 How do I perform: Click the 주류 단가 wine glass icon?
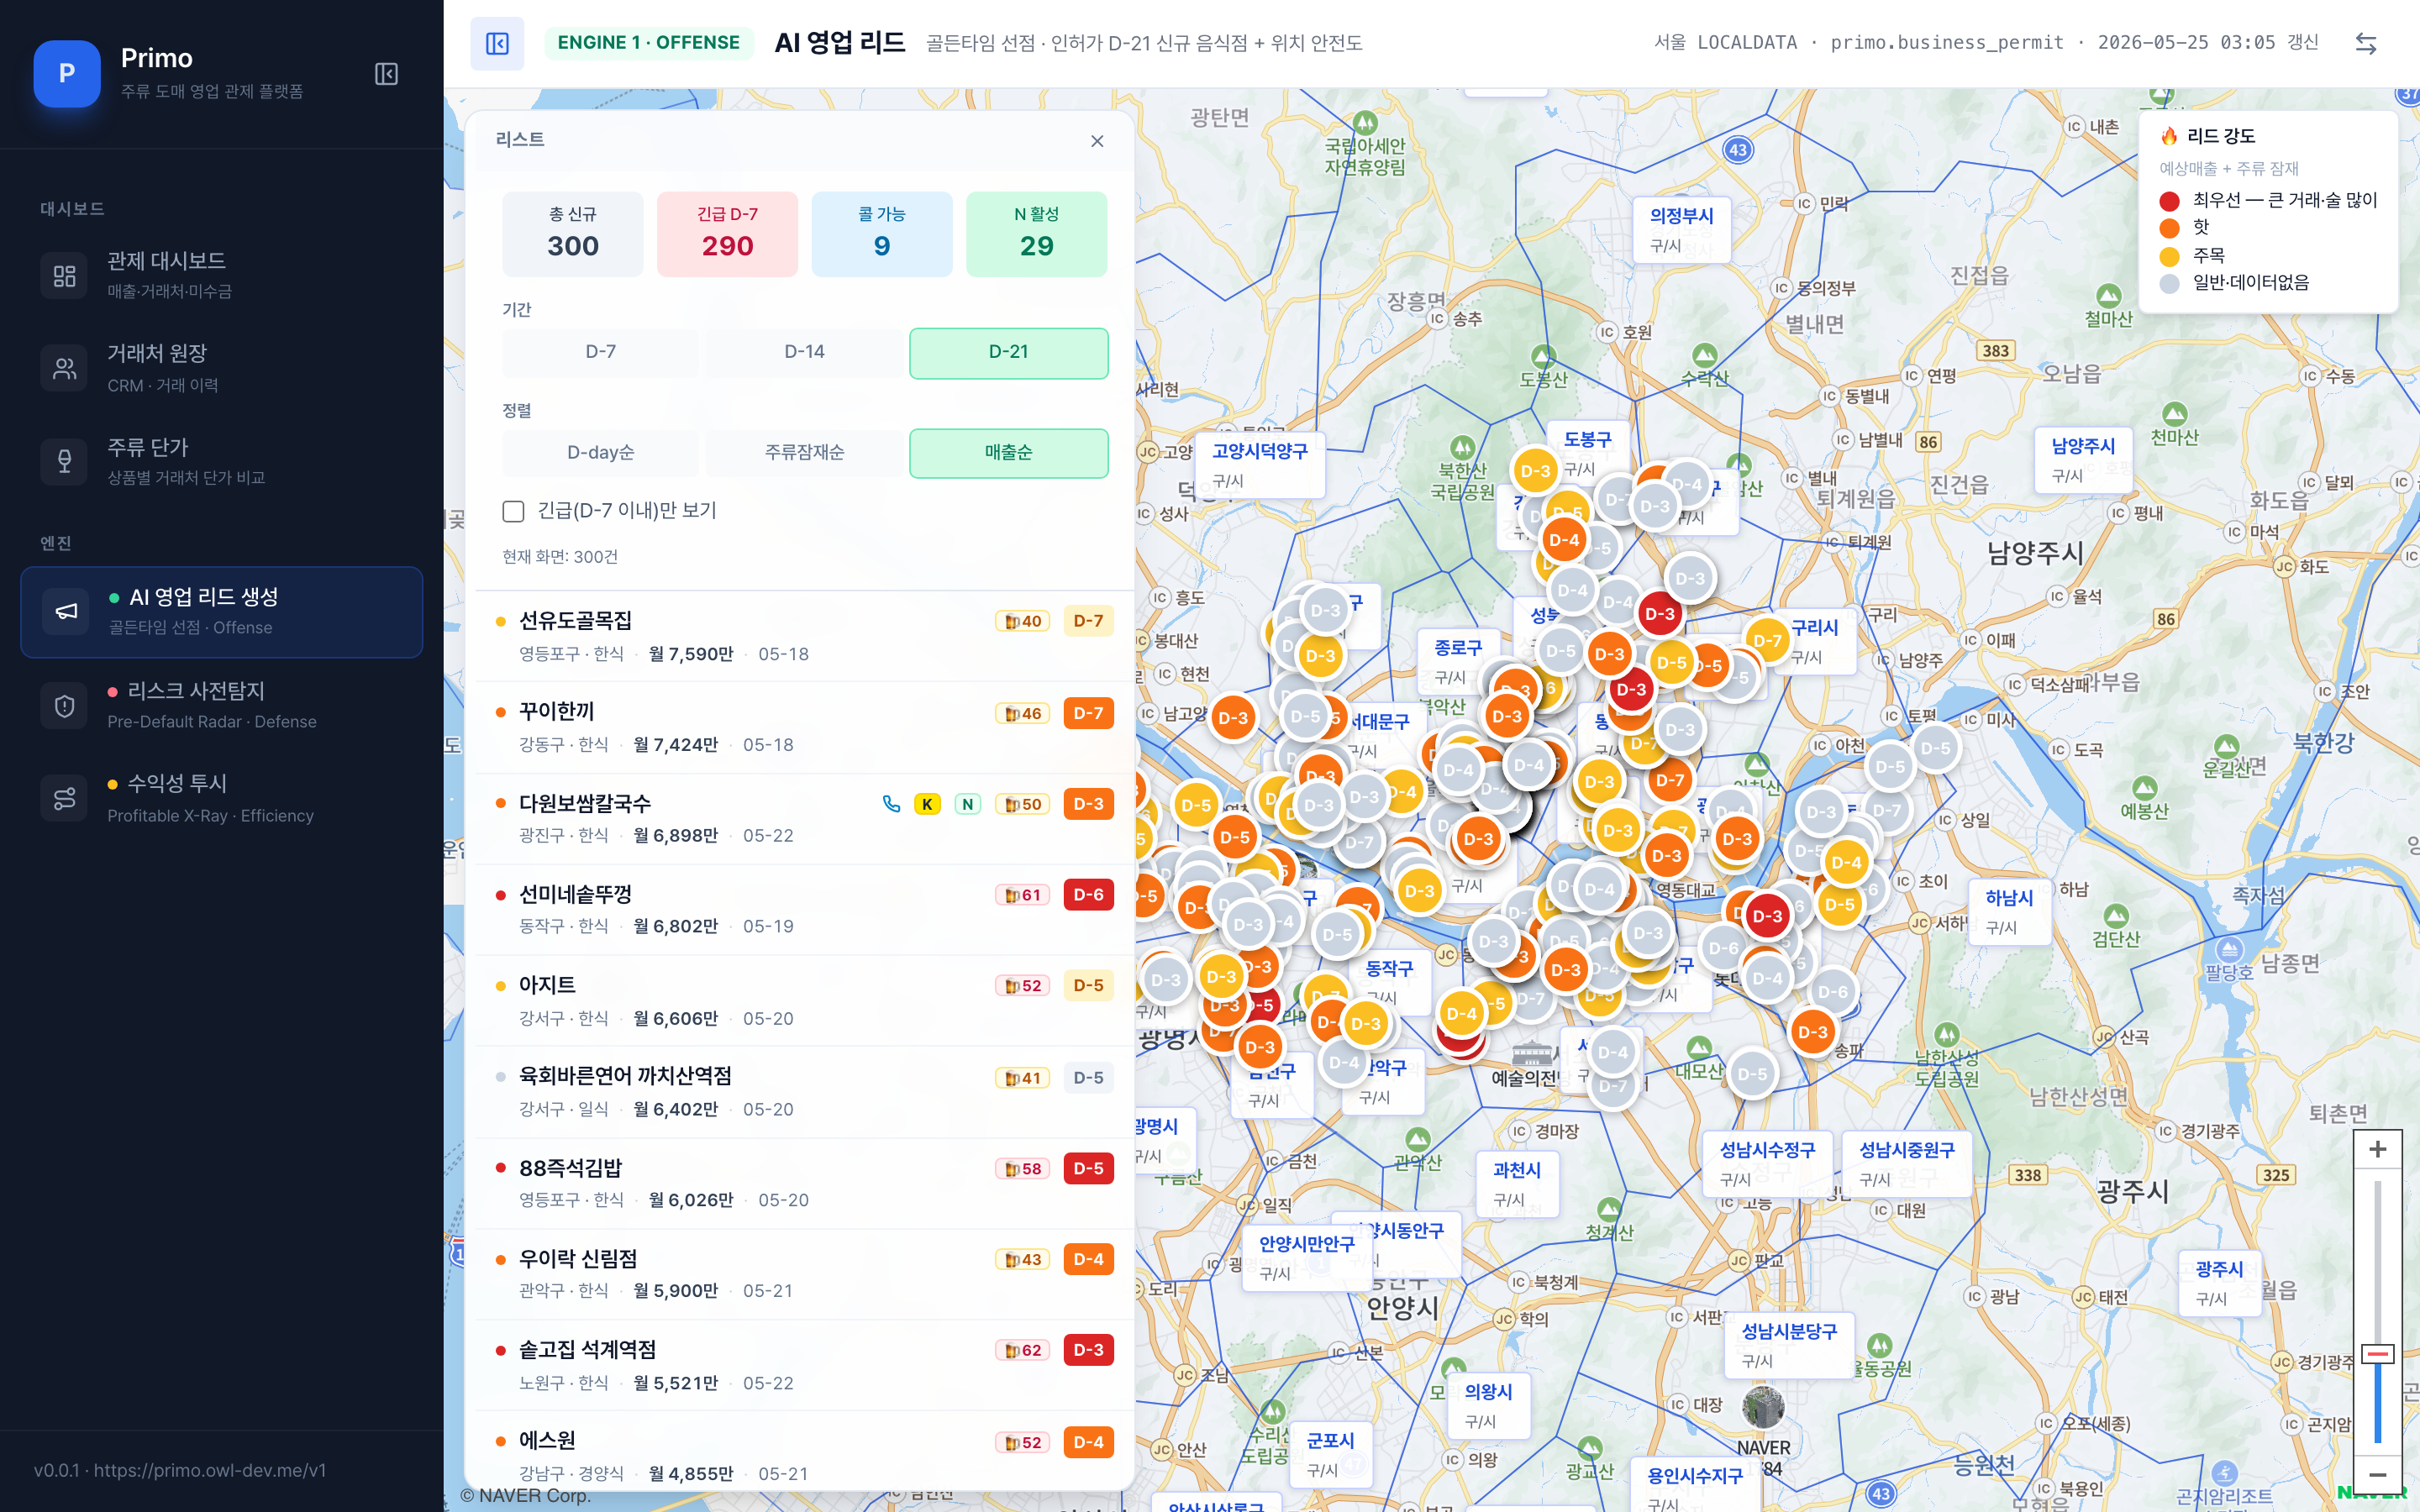pyautogui.click(x=65, y=461)
